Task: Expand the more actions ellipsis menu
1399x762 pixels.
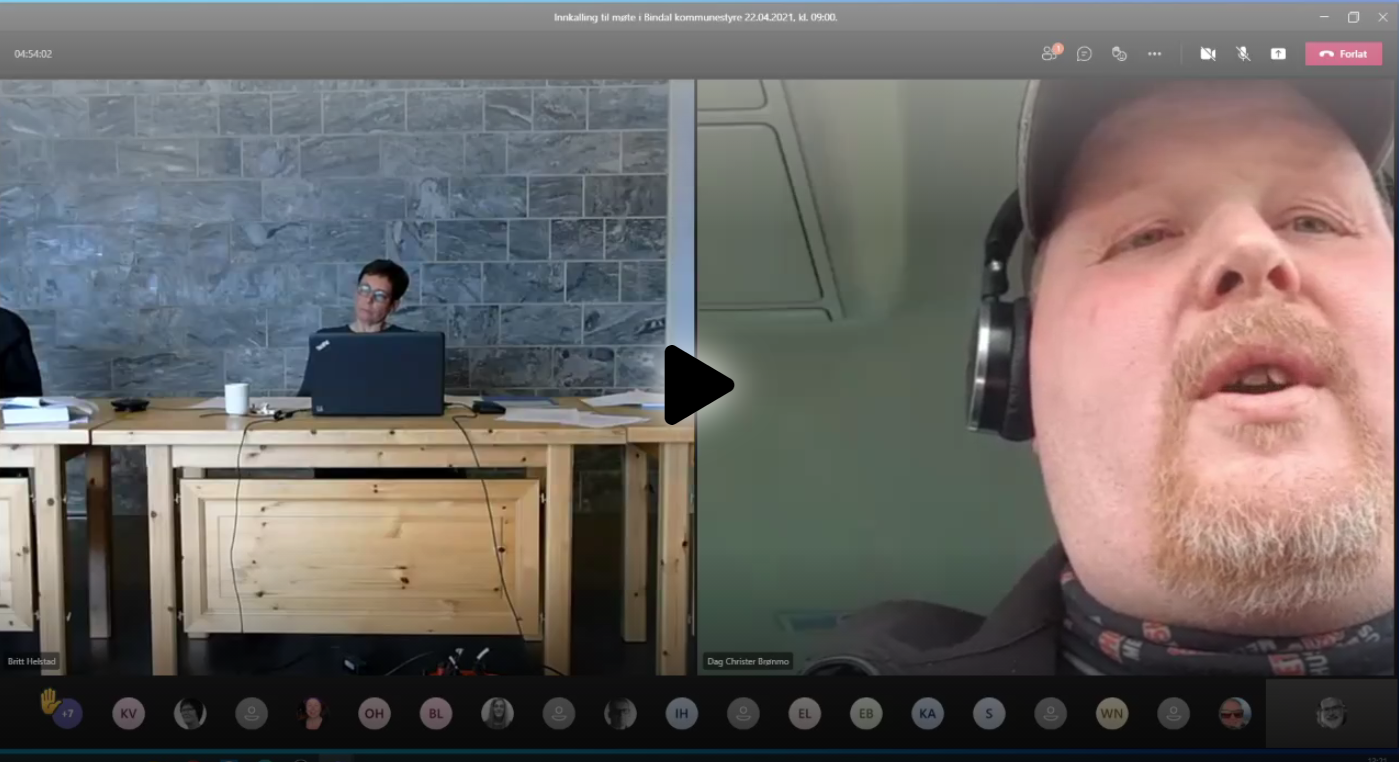Action: (x=1154, y=54)
